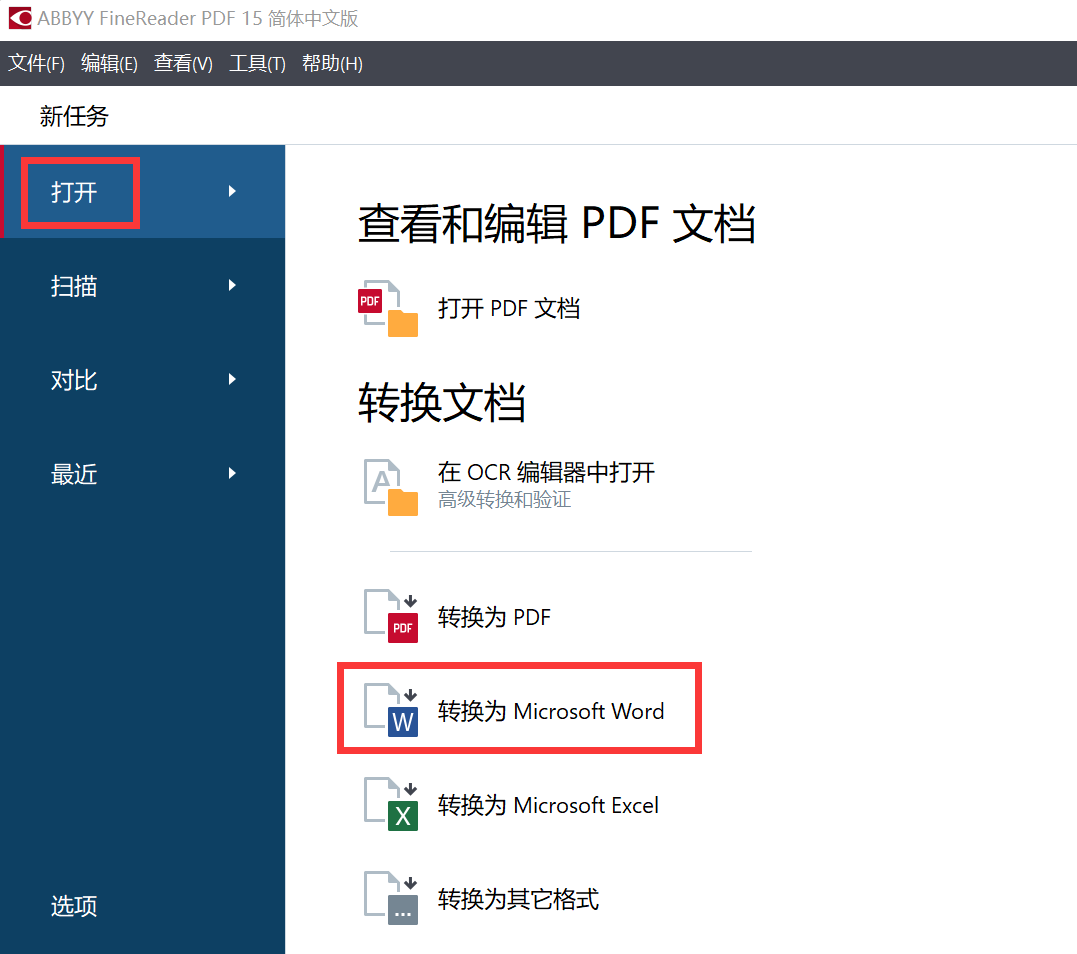Click the 高级转换和验证 subtitle text
The height and width of the screenshot is (954, 1077).
(x=505, y=499)
